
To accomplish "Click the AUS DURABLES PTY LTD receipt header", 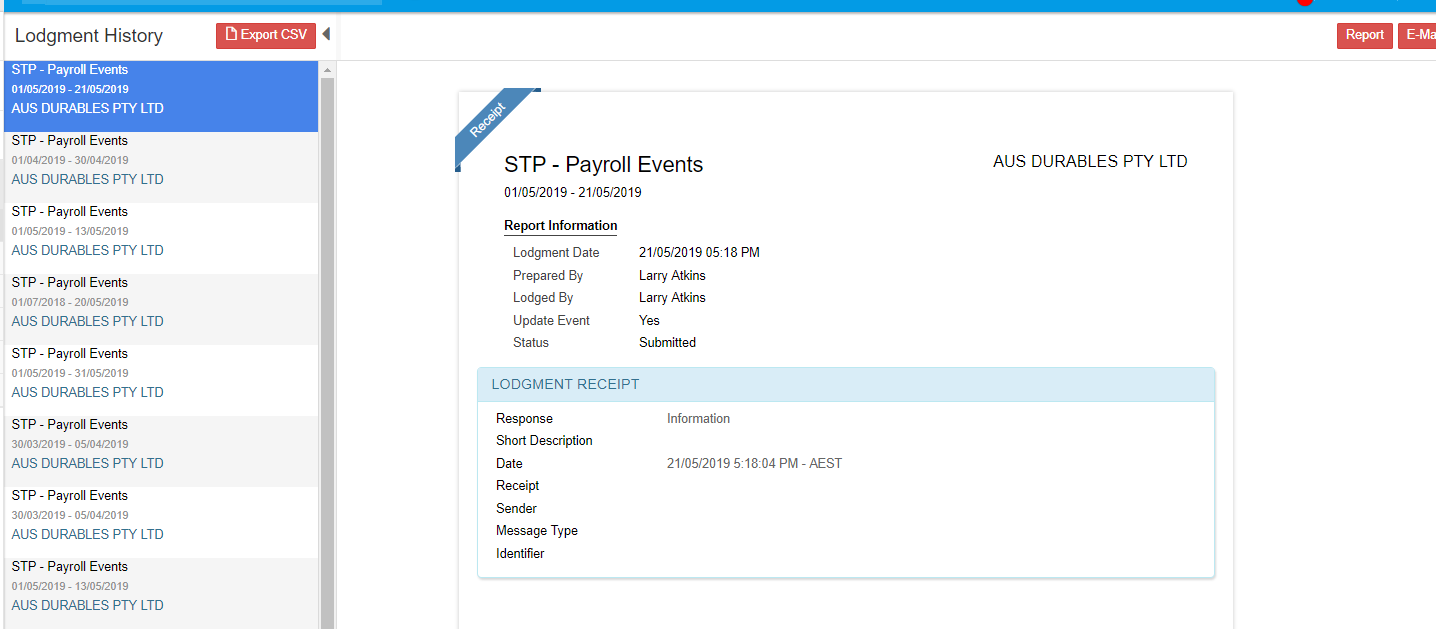I will (x=1090, y=162).
